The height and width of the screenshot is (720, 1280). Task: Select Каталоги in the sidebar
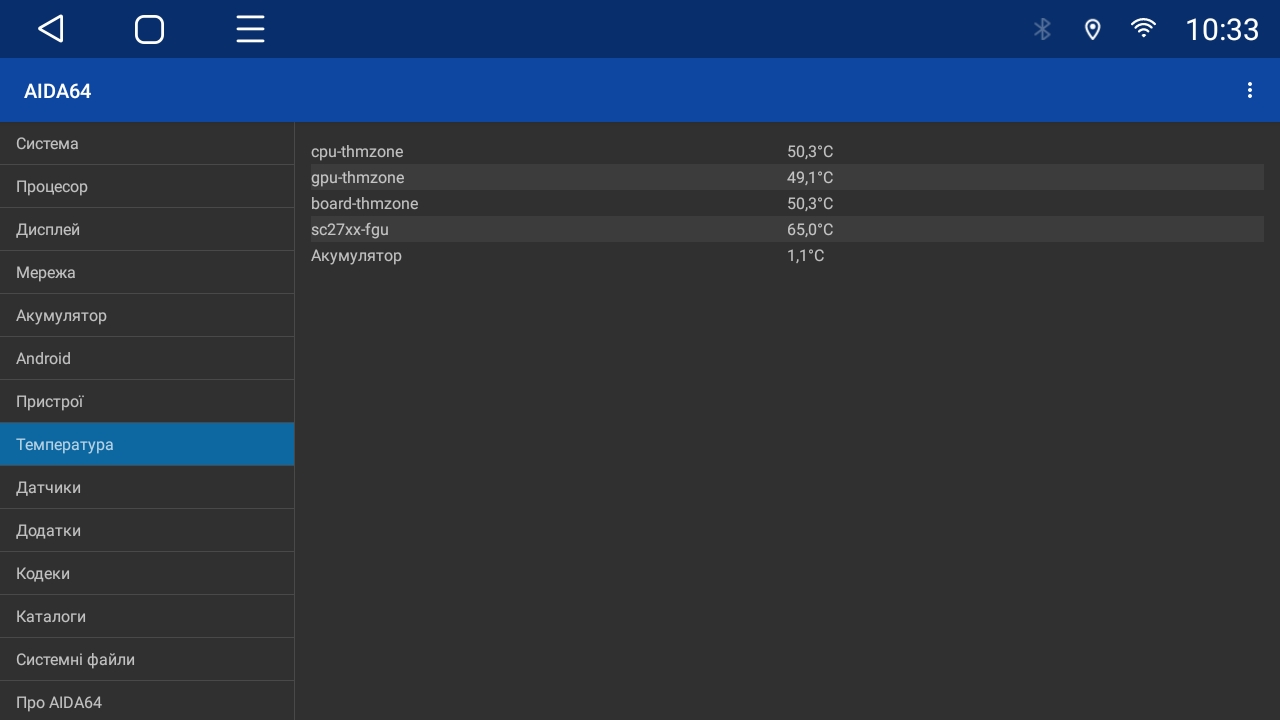pyautogui.click(x=147, y=616)
